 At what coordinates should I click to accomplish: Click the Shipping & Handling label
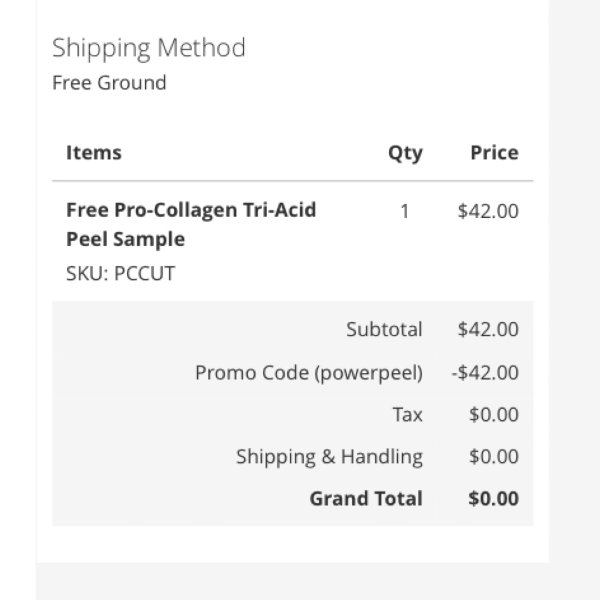[x=329, y=457]
